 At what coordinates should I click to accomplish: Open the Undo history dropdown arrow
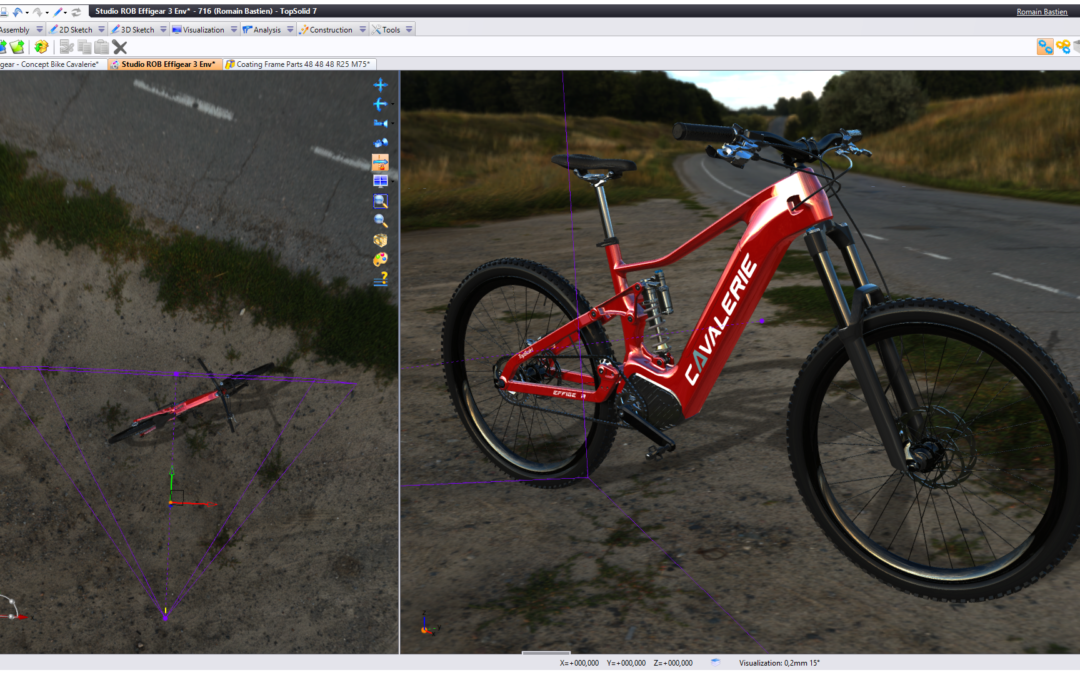27,12
